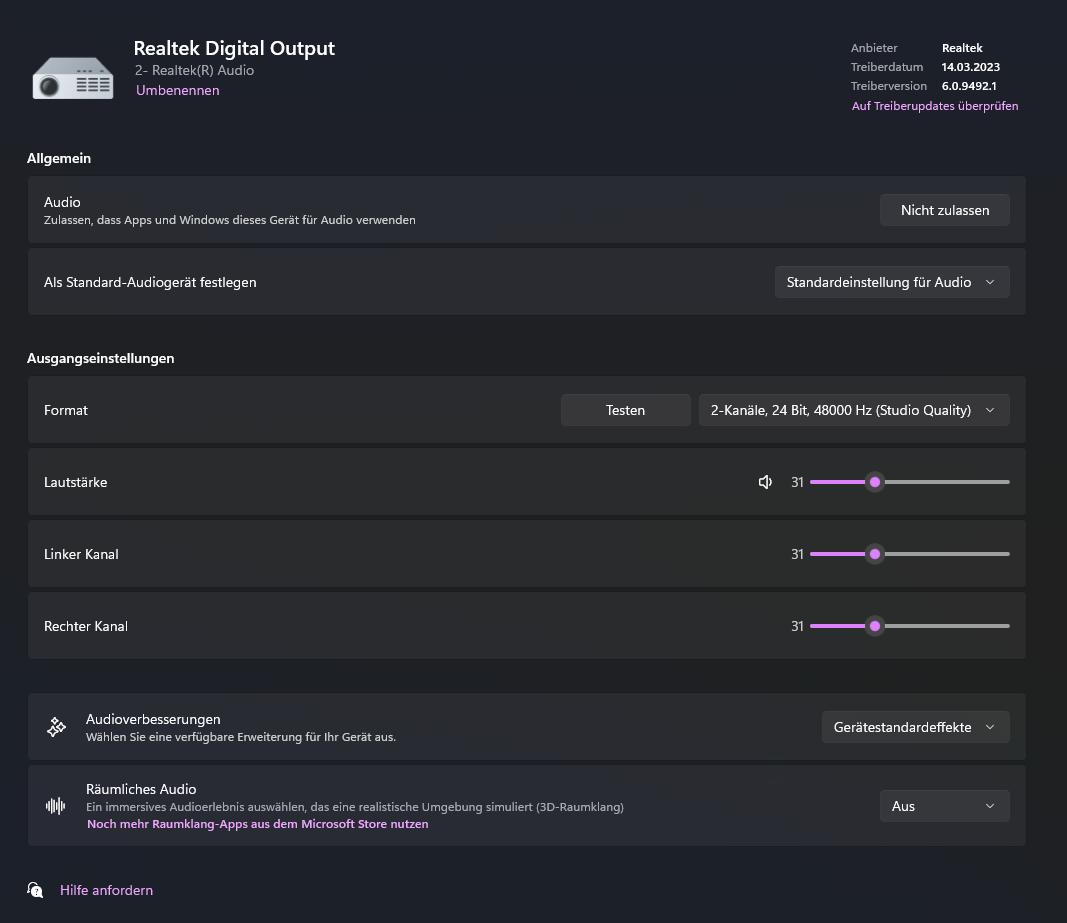This screenshot has width=1067, height=923.
Task: Click the Realtek Digital Output title
Action: point(234,48)
